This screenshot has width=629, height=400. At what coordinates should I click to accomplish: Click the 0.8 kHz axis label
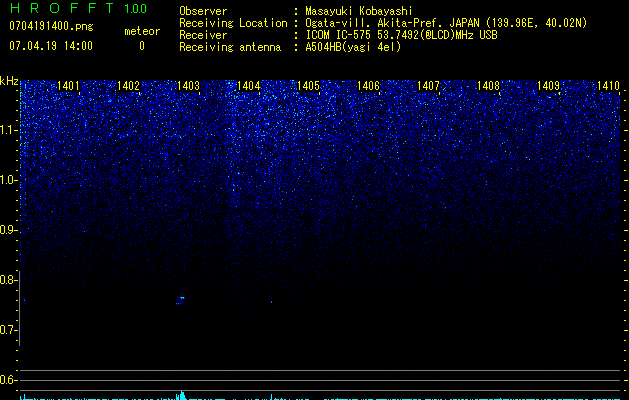point(8,280)
